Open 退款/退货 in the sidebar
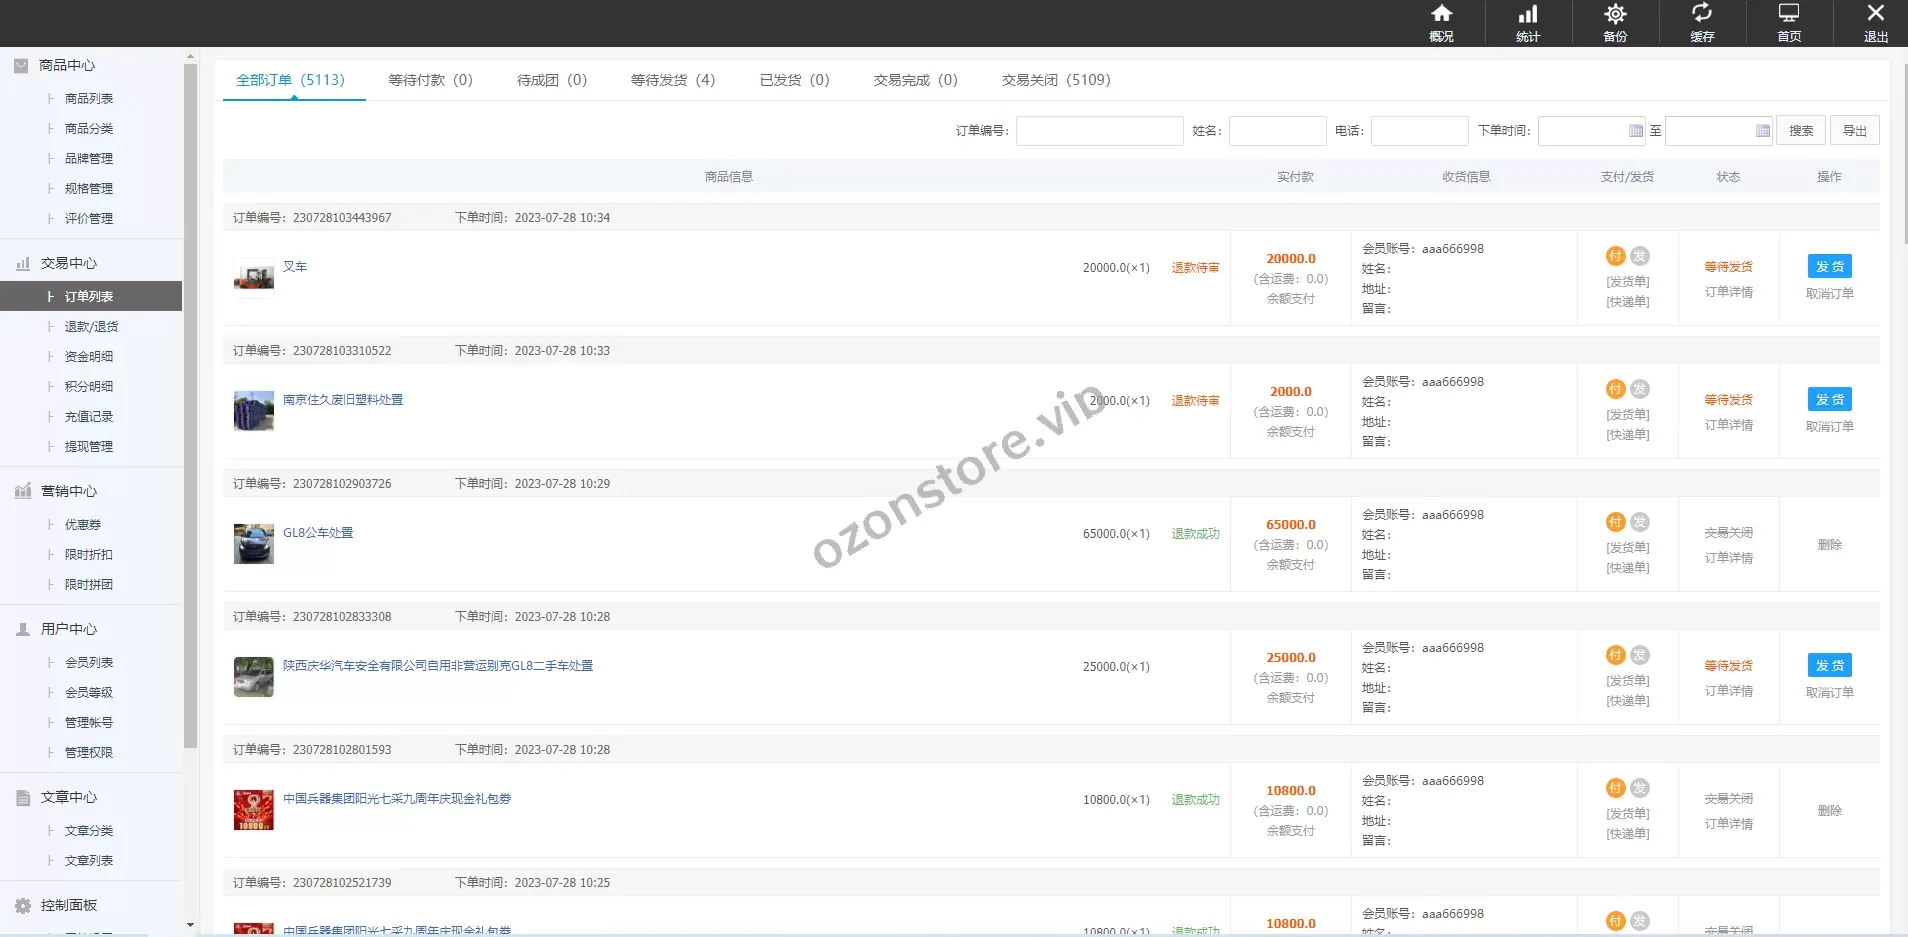The height and width of the screenshot is (937, 1908). point(91,326)
